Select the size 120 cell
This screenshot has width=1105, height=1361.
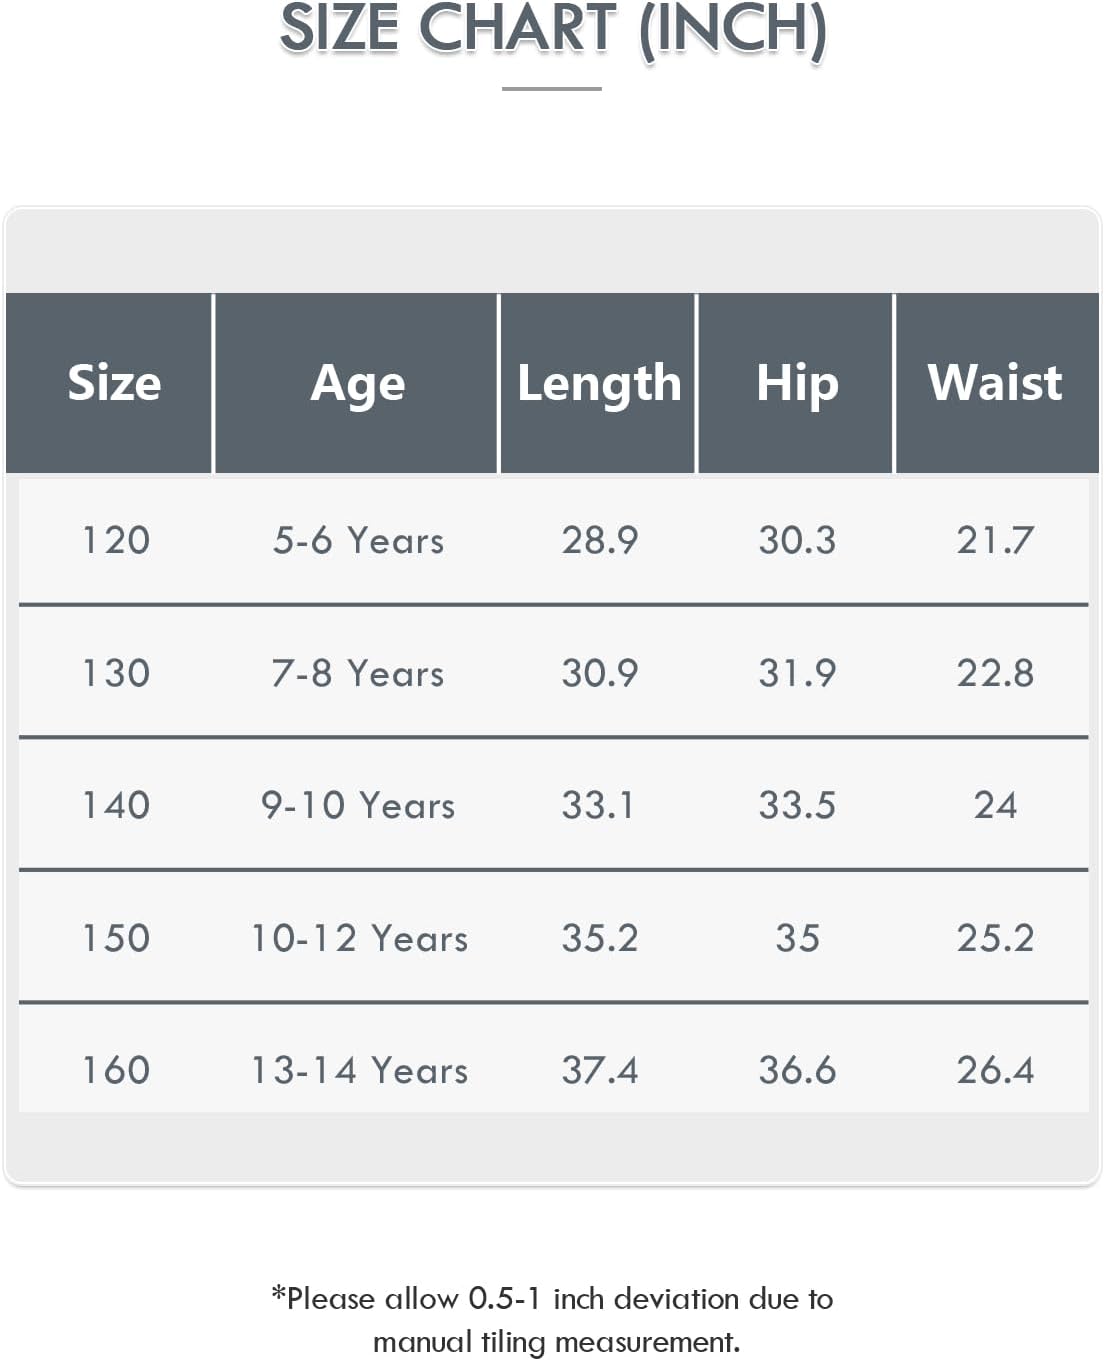tap(116, 540)
